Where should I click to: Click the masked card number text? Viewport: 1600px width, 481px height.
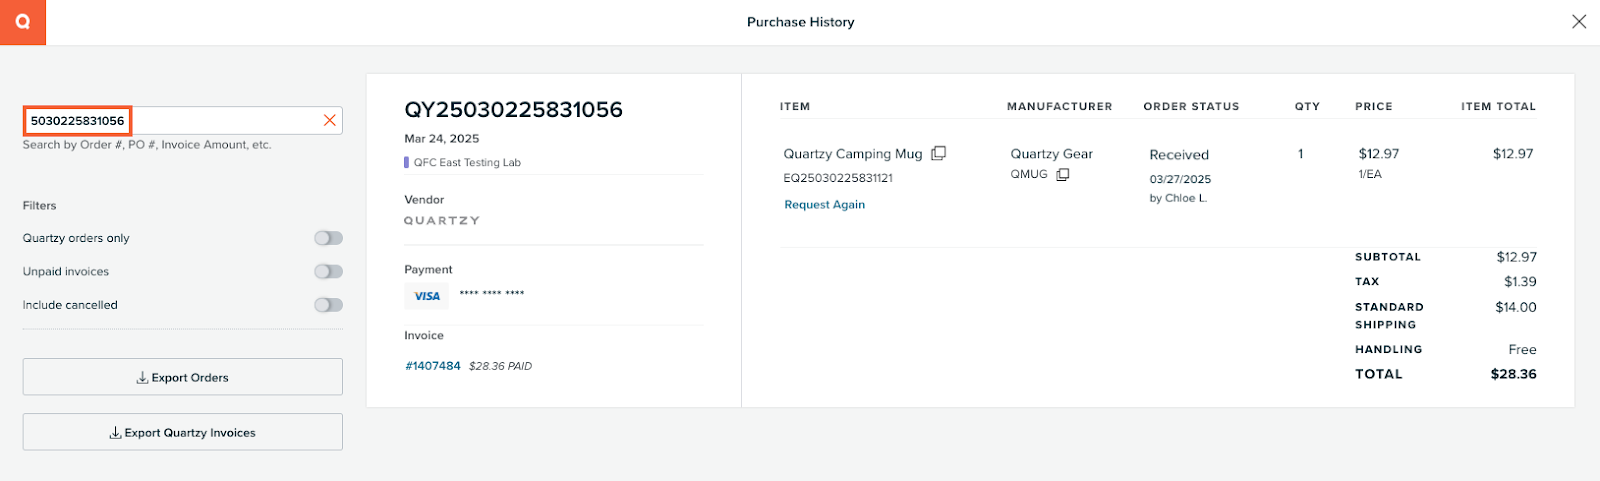pos(492,294)
